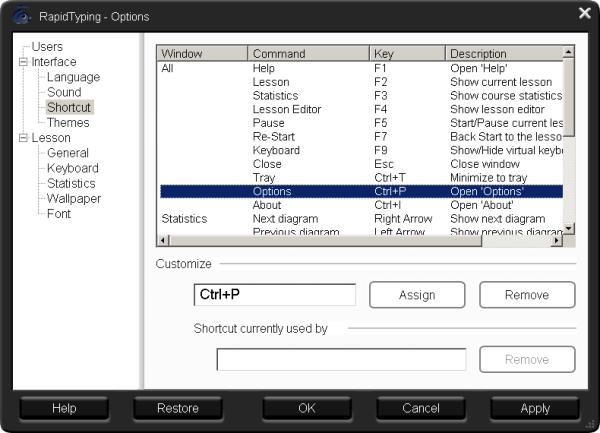Restore default settings with Restore button

click(x=178, y=408)
